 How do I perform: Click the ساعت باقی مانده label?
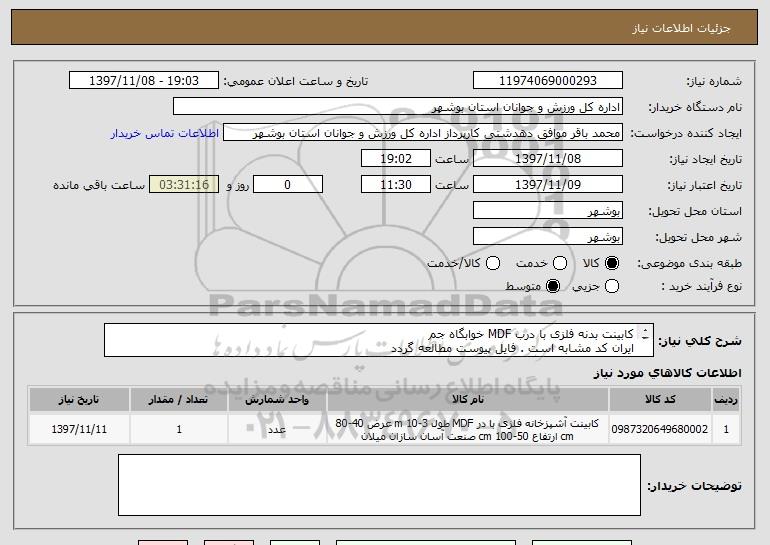tap(99, 185)
